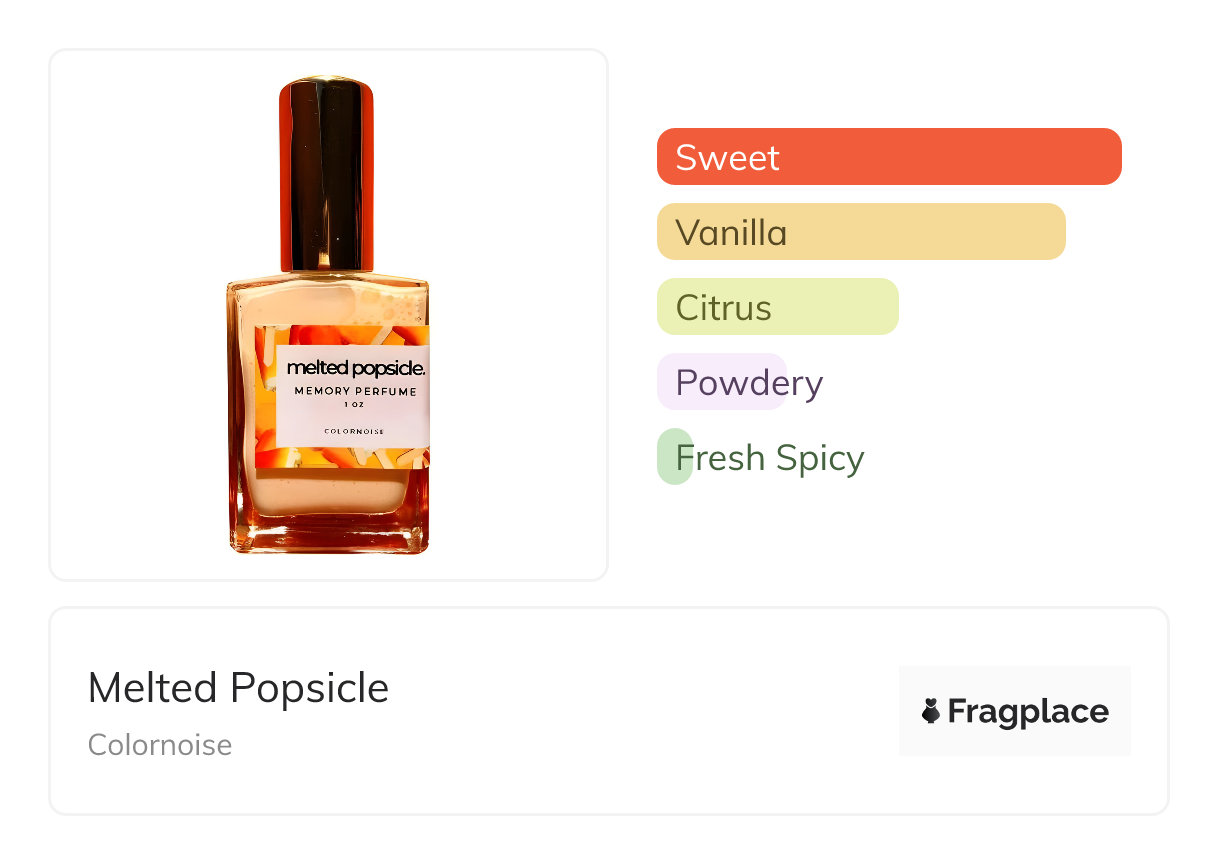Viewport: 1218px width, 864px height.
Task: Click the thick glass base of bottle
Action: pos(328,533)
